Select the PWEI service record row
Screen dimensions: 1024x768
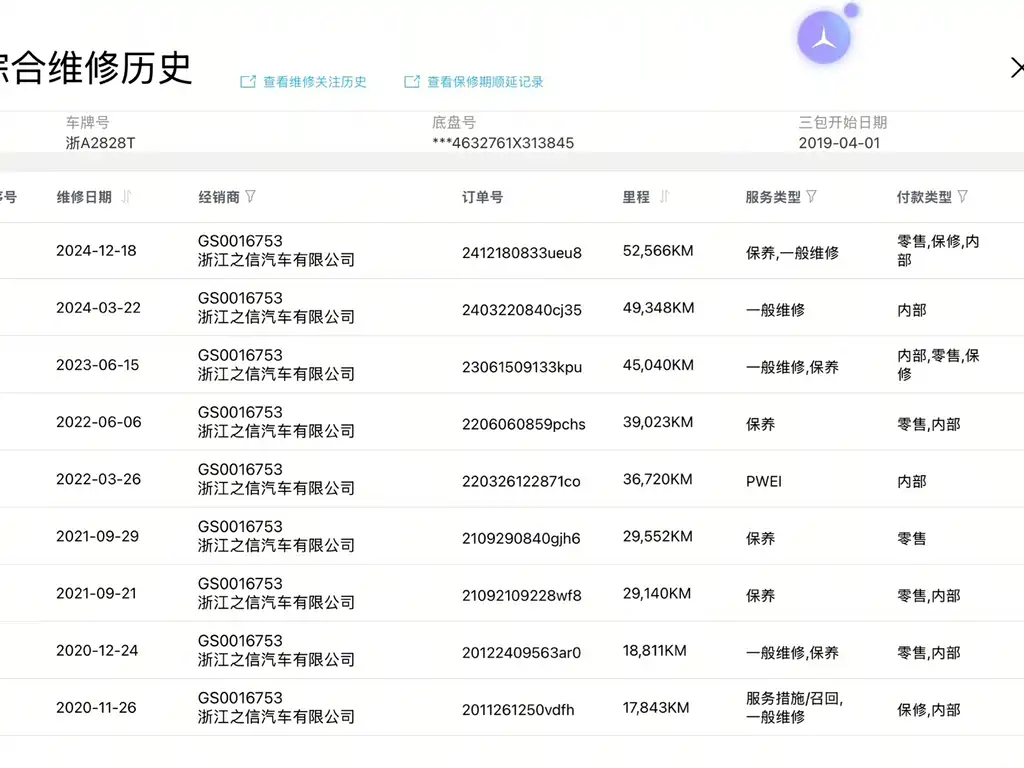(x=512, y=479)
